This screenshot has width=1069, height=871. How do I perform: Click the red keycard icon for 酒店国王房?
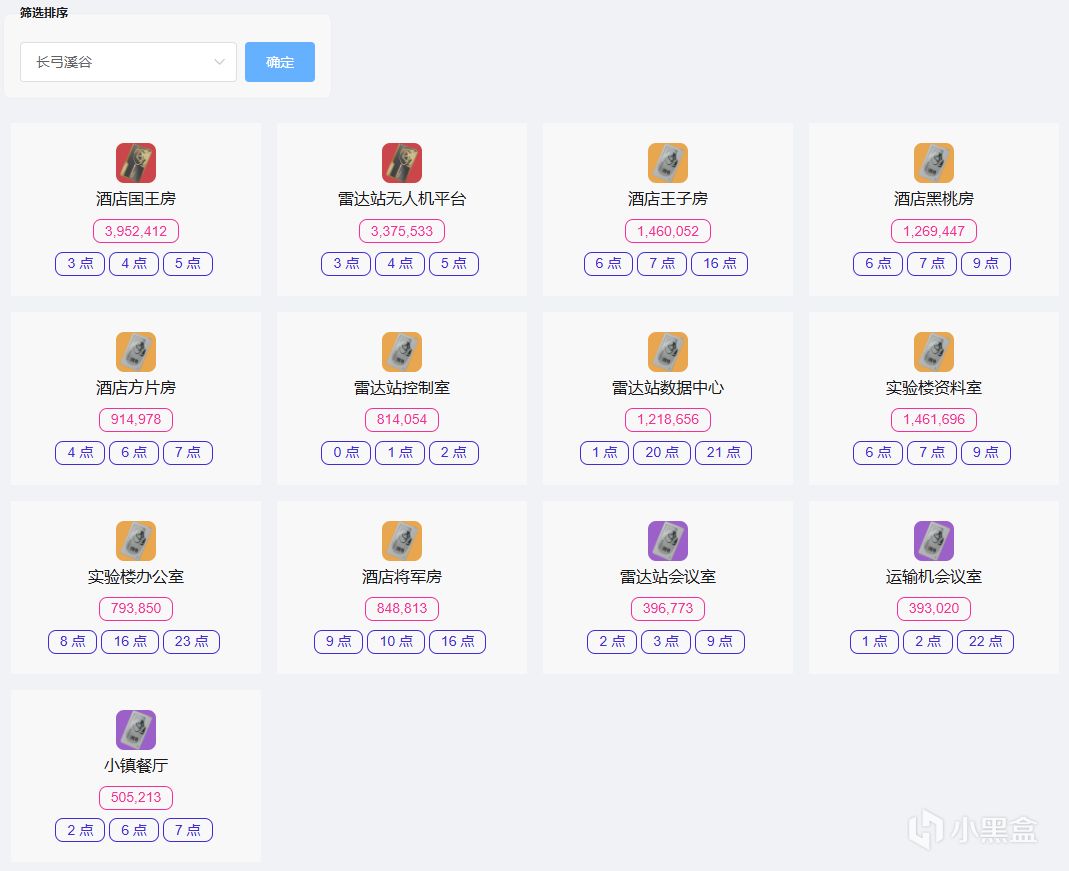[x=136, y=163]
